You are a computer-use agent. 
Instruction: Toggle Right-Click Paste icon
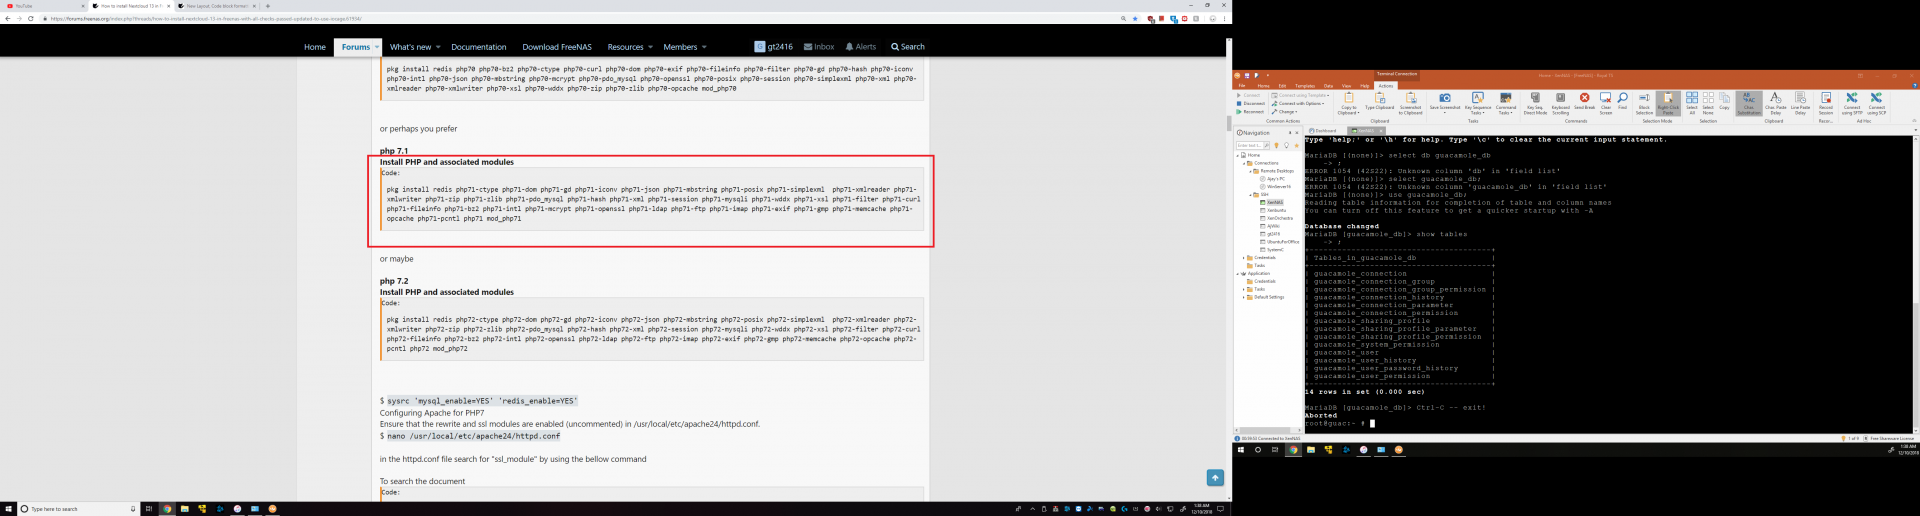pos(1668,98)
